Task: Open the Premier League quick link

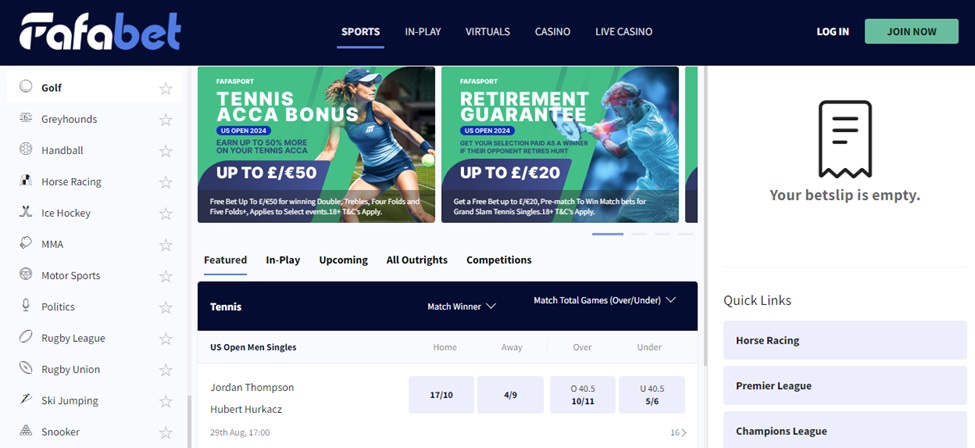Action: (844, 386)
